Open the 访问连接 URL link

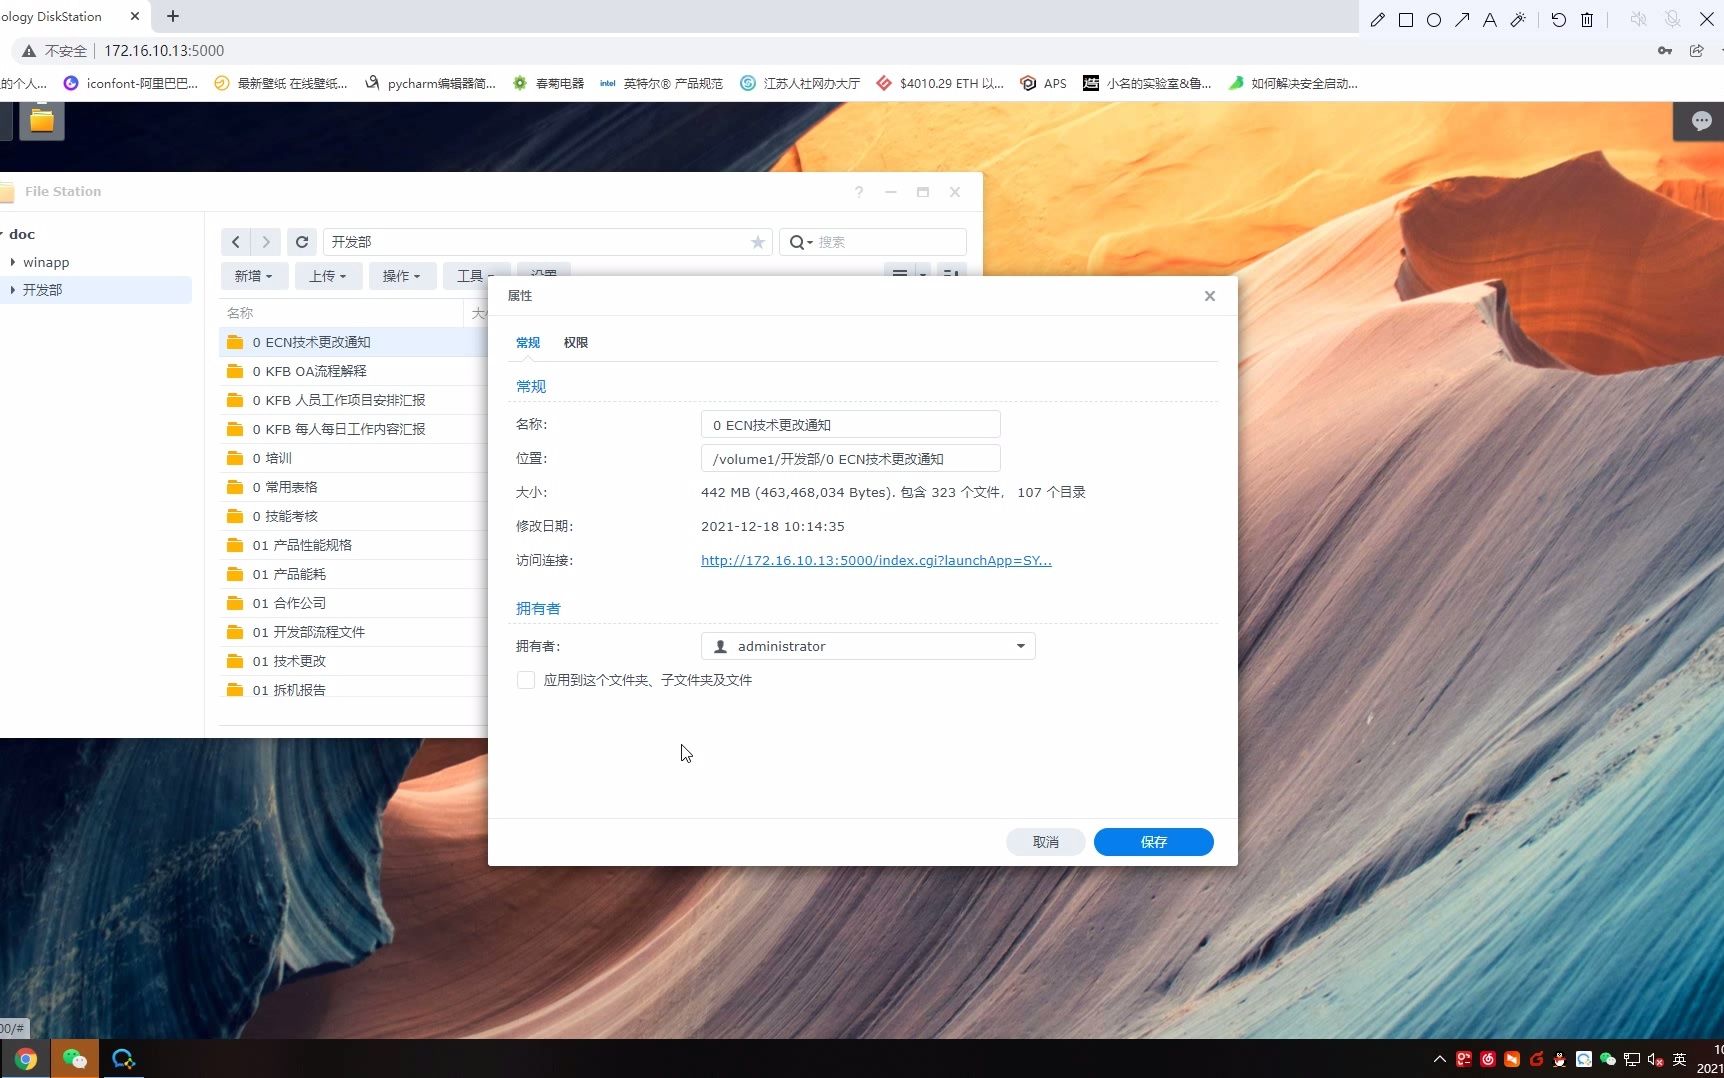pyautogui.click(x=876, y=561)
